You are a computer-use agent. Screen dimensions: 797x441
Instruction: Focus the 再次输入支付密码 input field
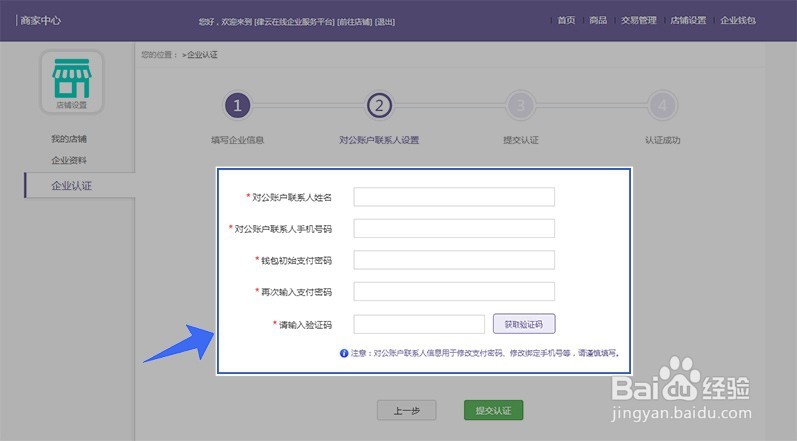(x=454, y=292)
